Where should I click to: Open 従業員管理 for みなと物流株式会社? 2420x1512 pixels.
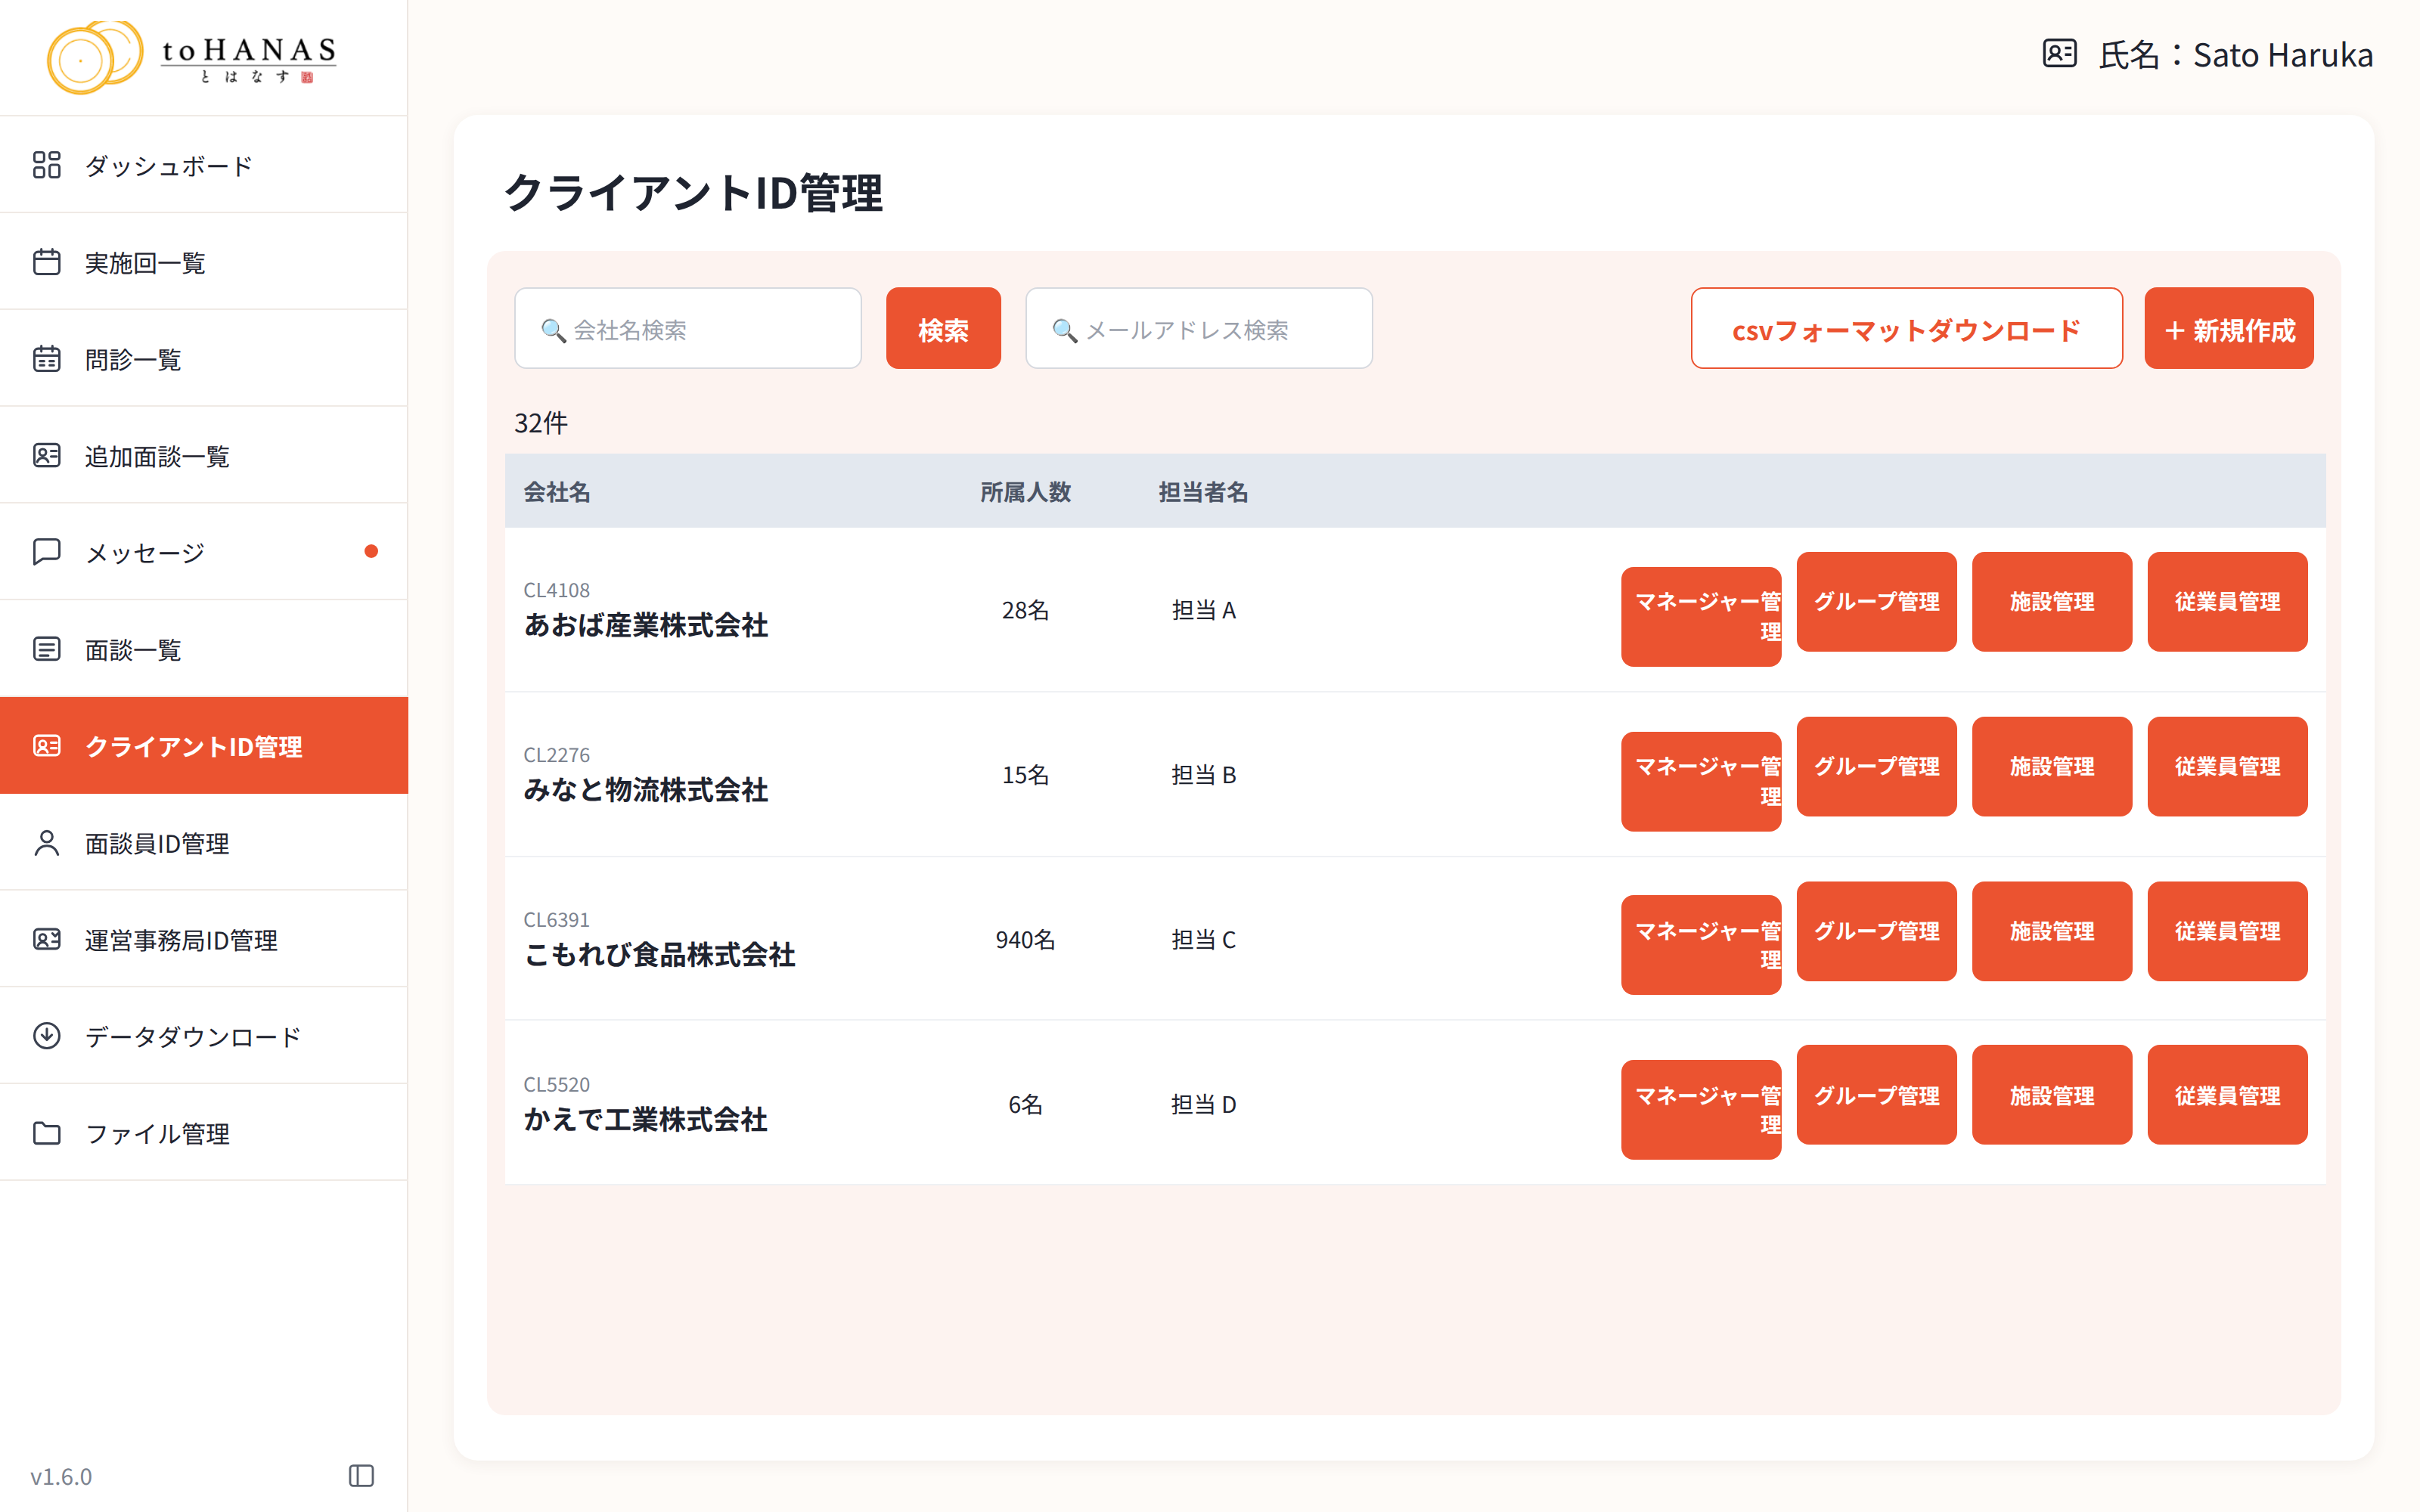(2227, 767)
